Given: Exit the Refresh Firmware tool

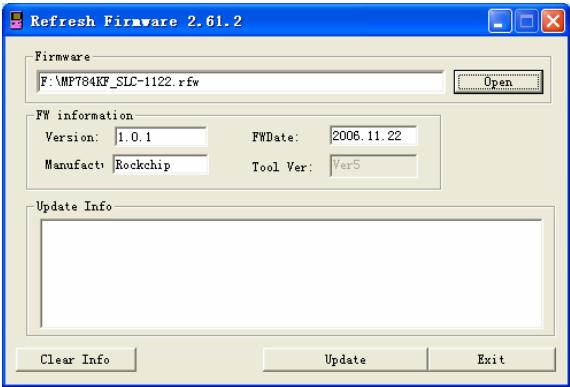Looking at the screenshot, I should (491, 360).
